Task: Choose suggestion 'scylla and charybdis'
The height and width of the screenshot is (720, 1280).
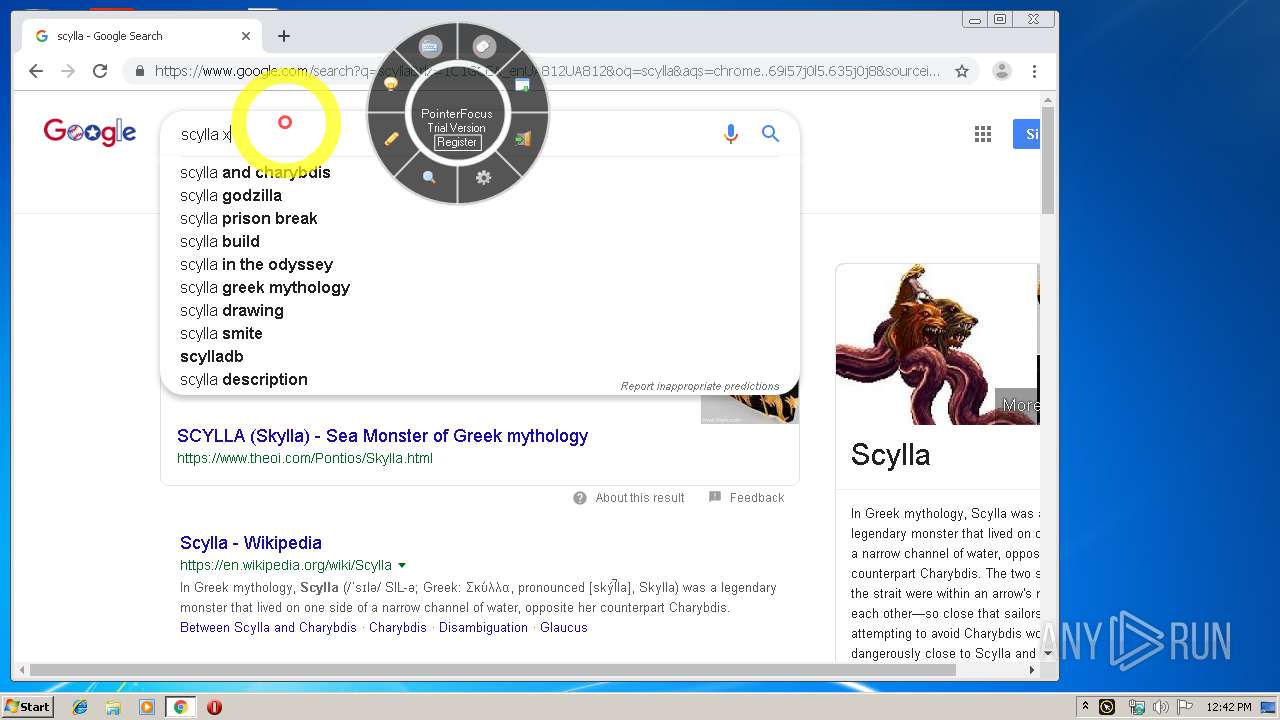Action: pyautogui.click(x=255, y=172)
